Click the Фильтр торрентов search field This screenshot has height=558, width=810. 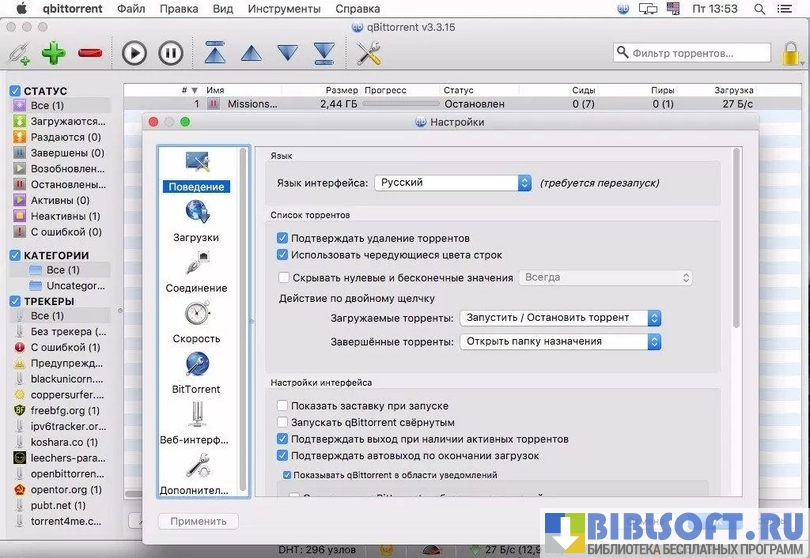click(x=692, y=52)
